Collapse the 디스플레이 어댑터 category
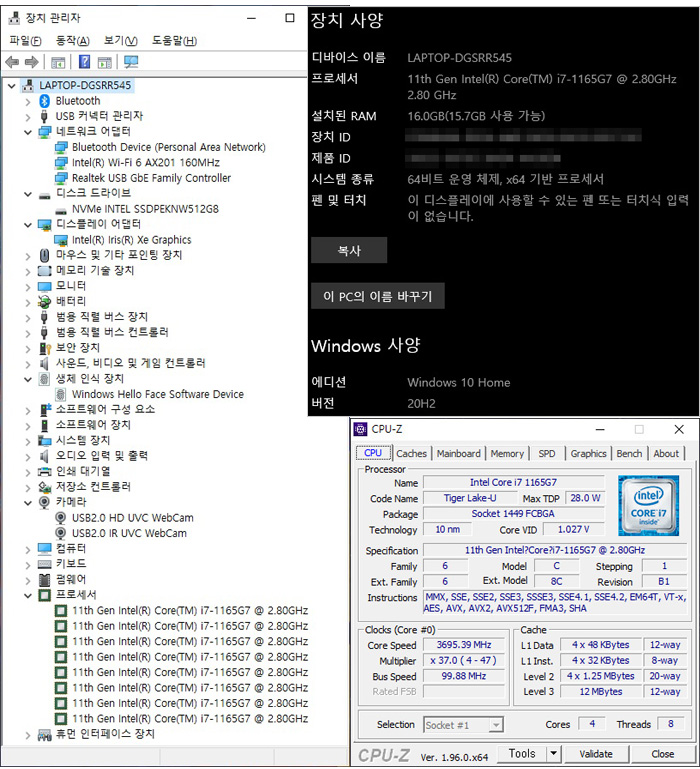 click(28, 225)
